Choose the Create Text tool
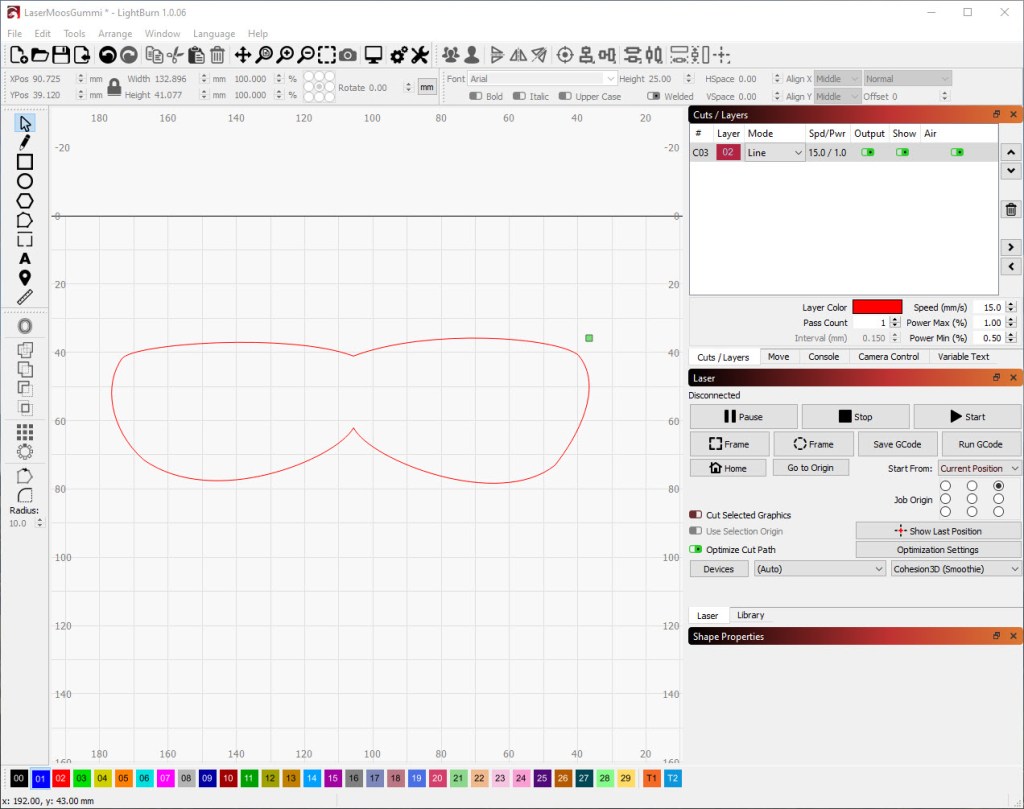 click(x=25, y=259)
